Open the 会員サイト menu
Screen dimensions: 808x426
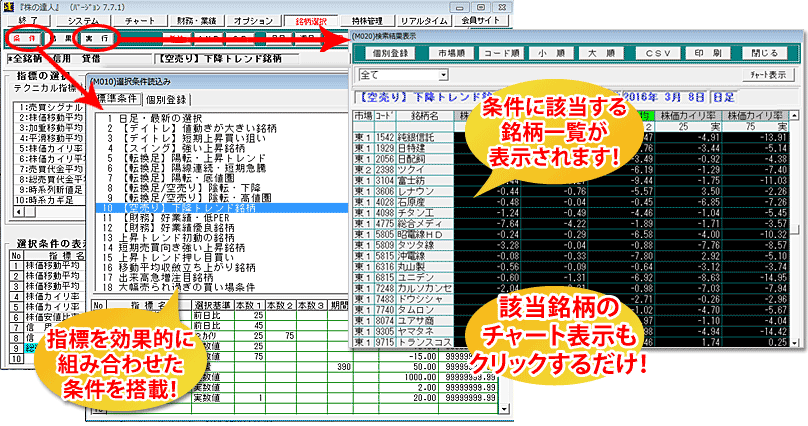pos(481,21)
